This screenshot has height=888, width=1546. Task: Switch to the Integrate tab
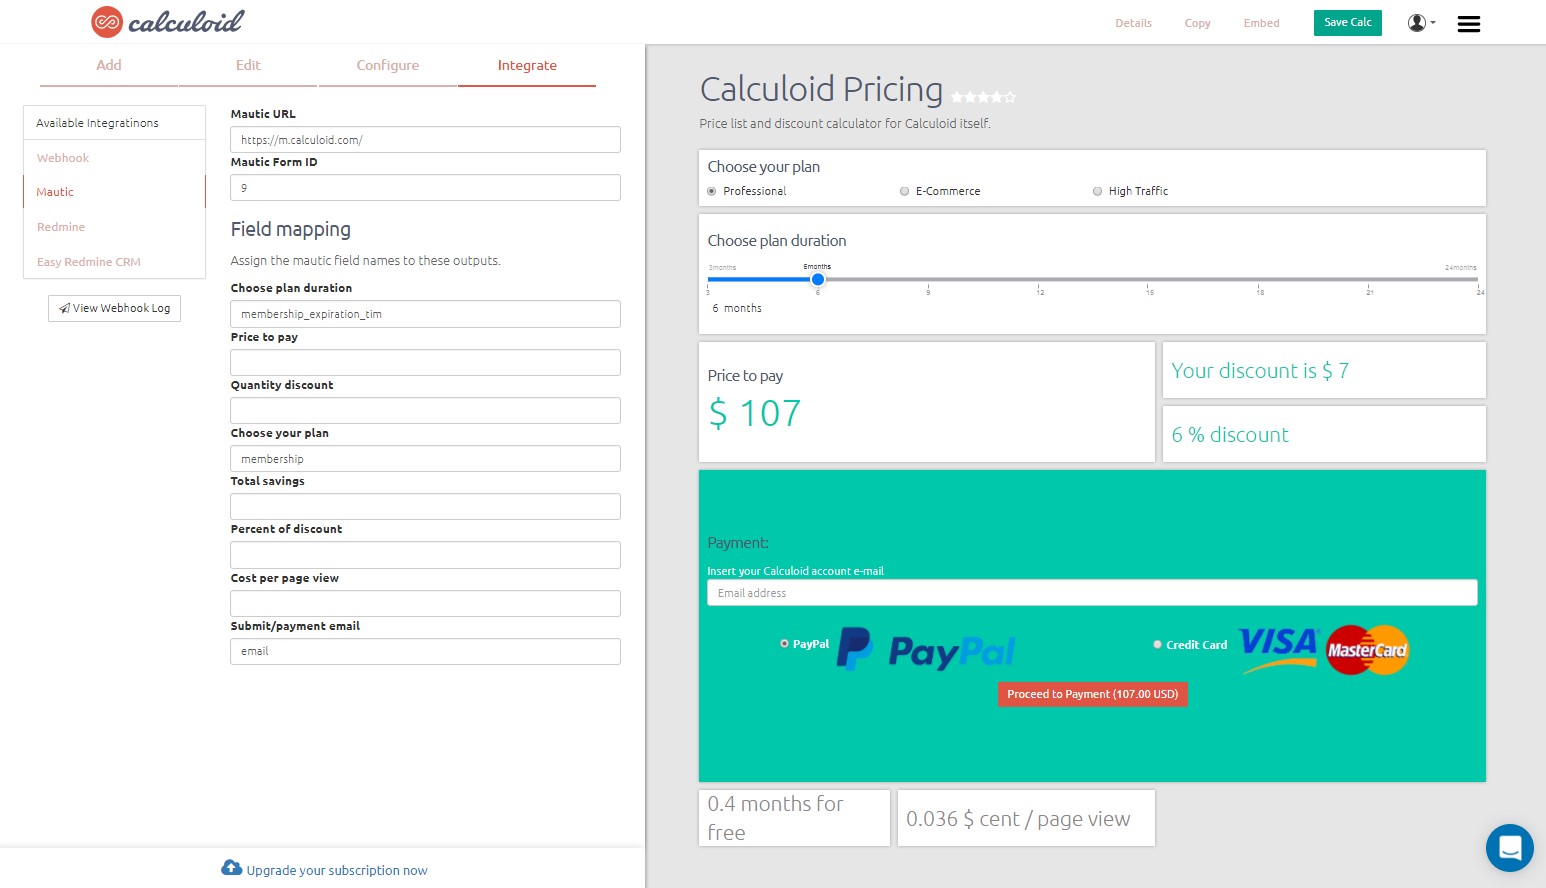point(527,65)
